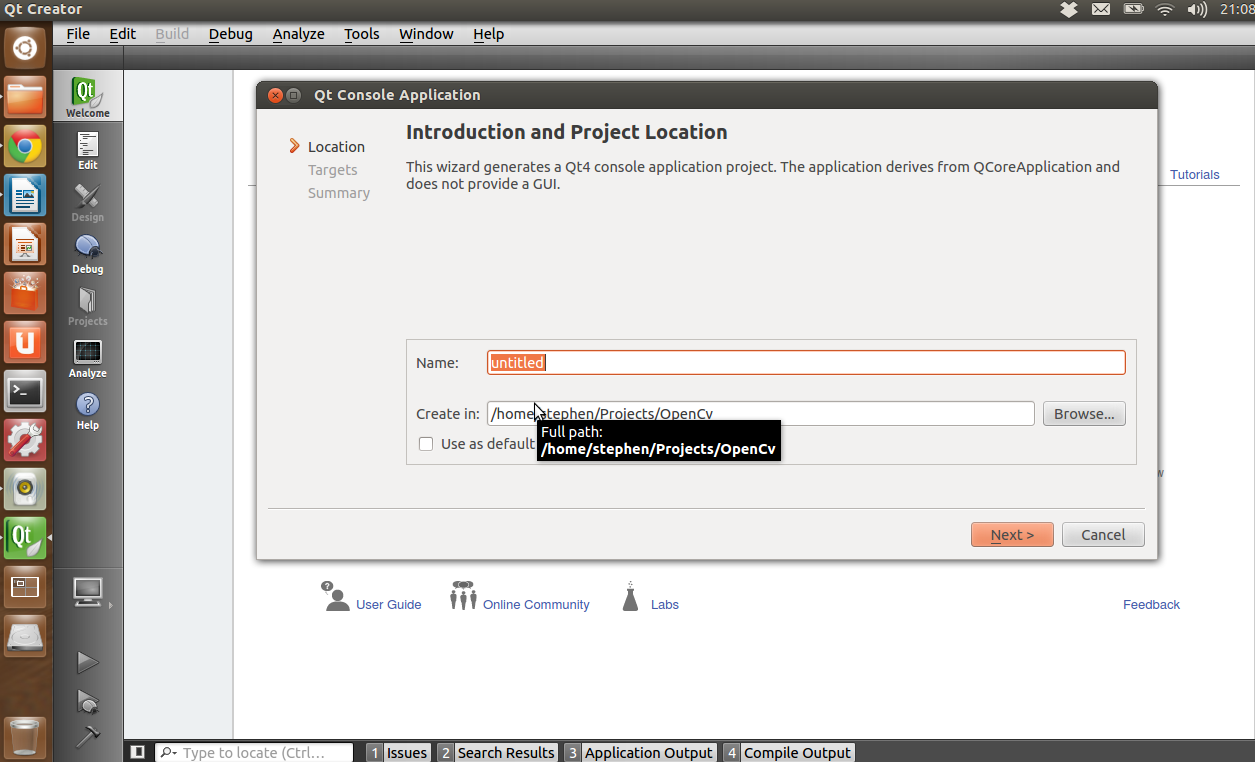Click Browse to choose project folder
The height and width of the screenshot is (762, 1255).
click(1084, 414)
